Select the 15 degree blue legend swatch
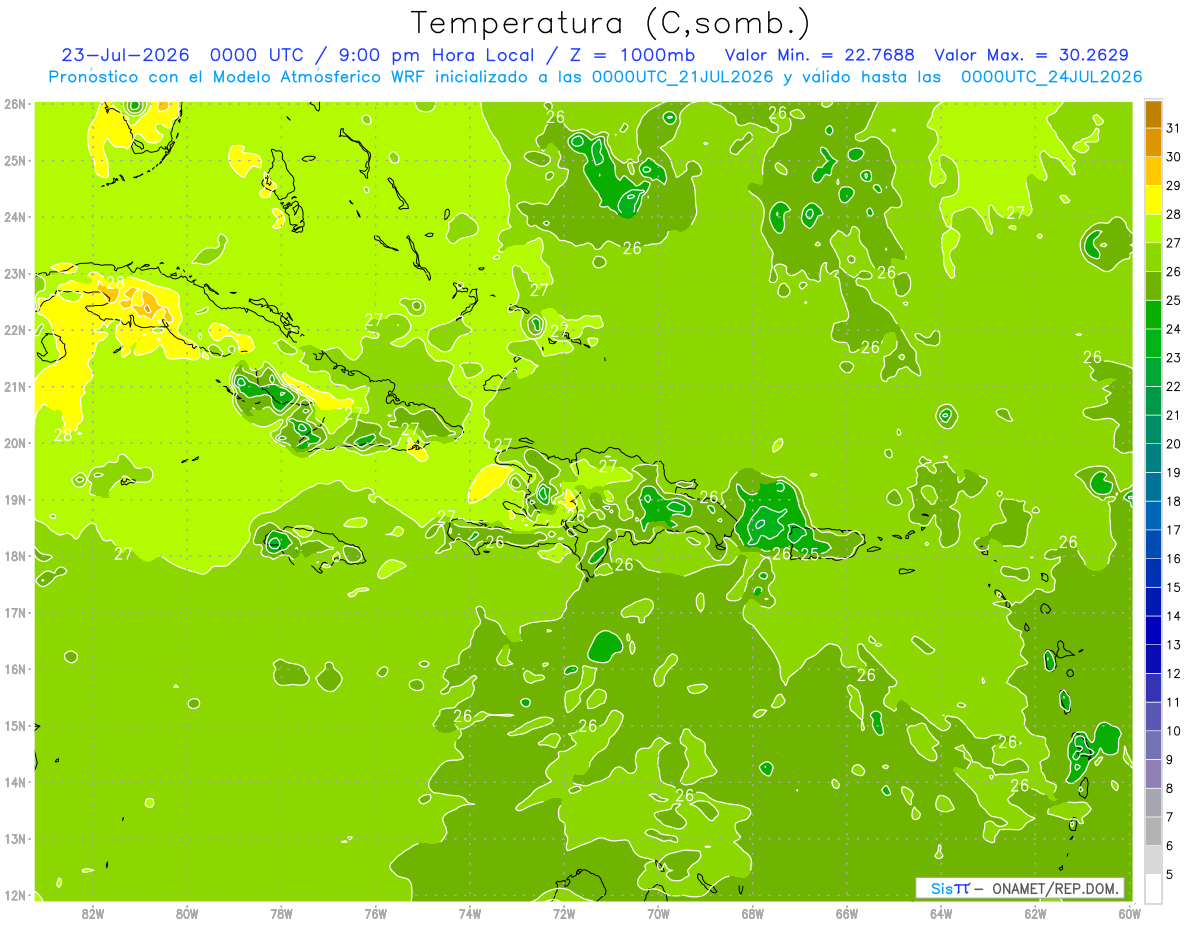This screenshot has width=1200, height=927. point(1152,573)
